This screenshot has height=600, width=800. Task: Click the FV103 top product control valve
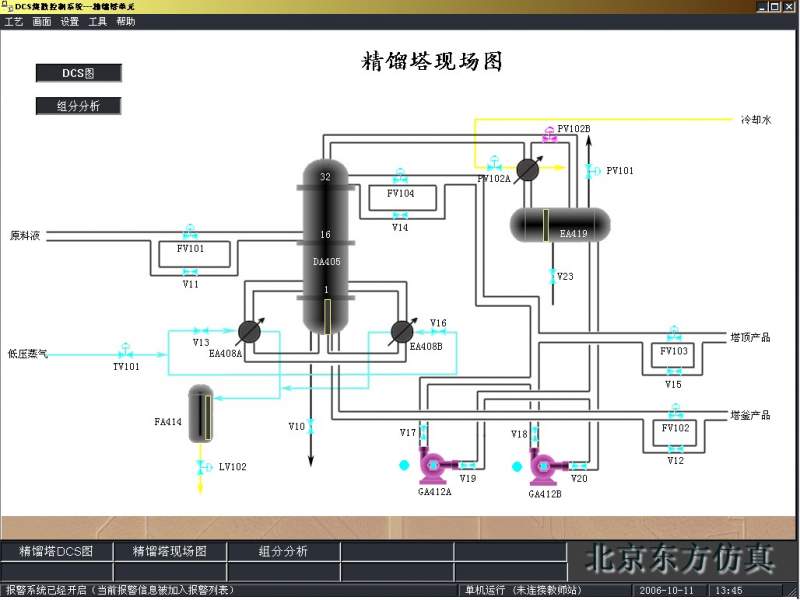click(673, 334)
